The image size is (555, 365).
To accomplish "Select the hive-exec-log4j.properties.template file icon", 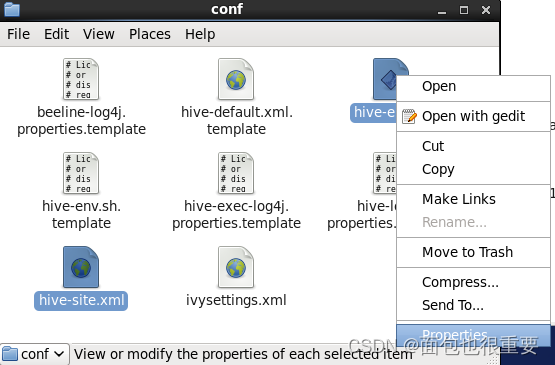I will (236, 173).
